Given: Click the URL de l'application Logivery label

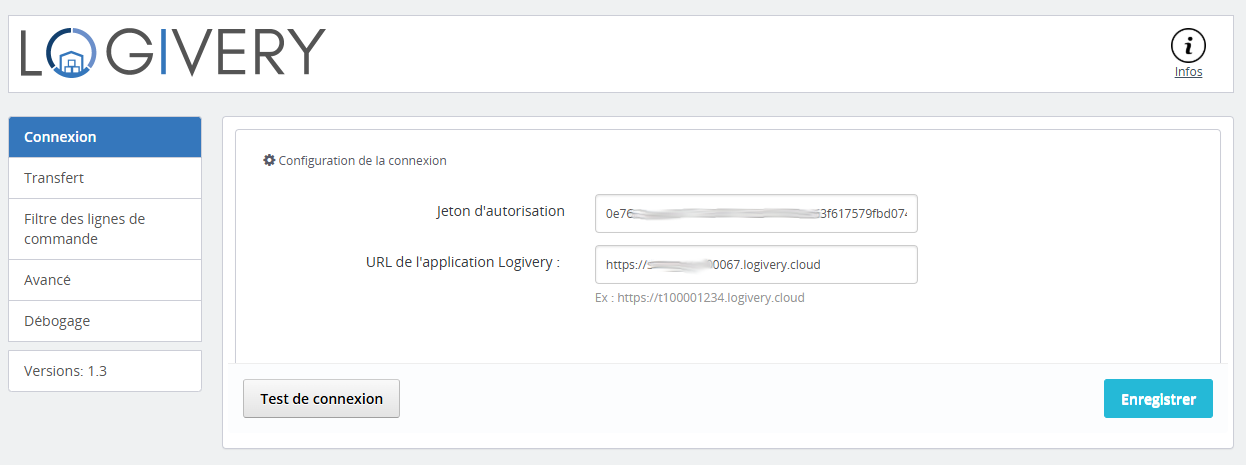Looking at the screenshot, I should (463, 262).
